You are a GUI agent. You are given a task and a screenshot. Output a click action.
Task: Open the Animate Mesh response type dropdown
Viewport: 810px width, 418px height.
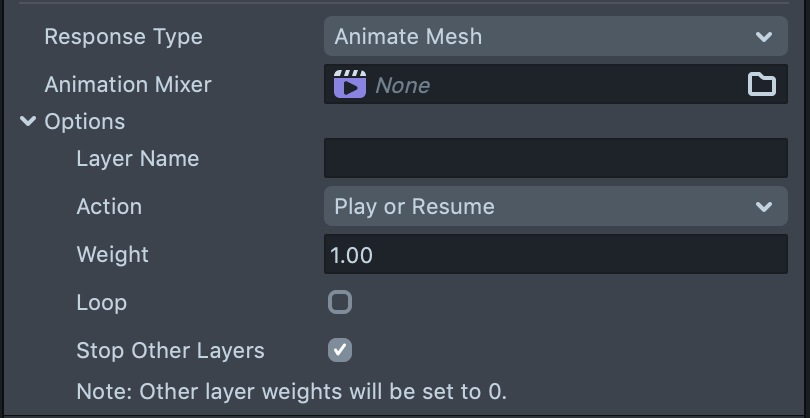click(540, 37)
